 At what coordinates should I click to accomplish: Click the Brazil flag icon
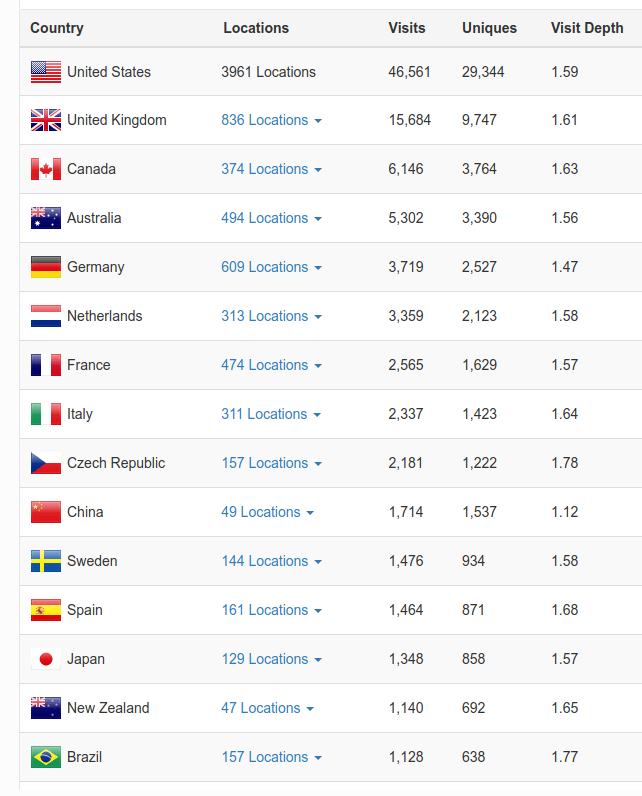pyautogui.click(x=46, y=758)
